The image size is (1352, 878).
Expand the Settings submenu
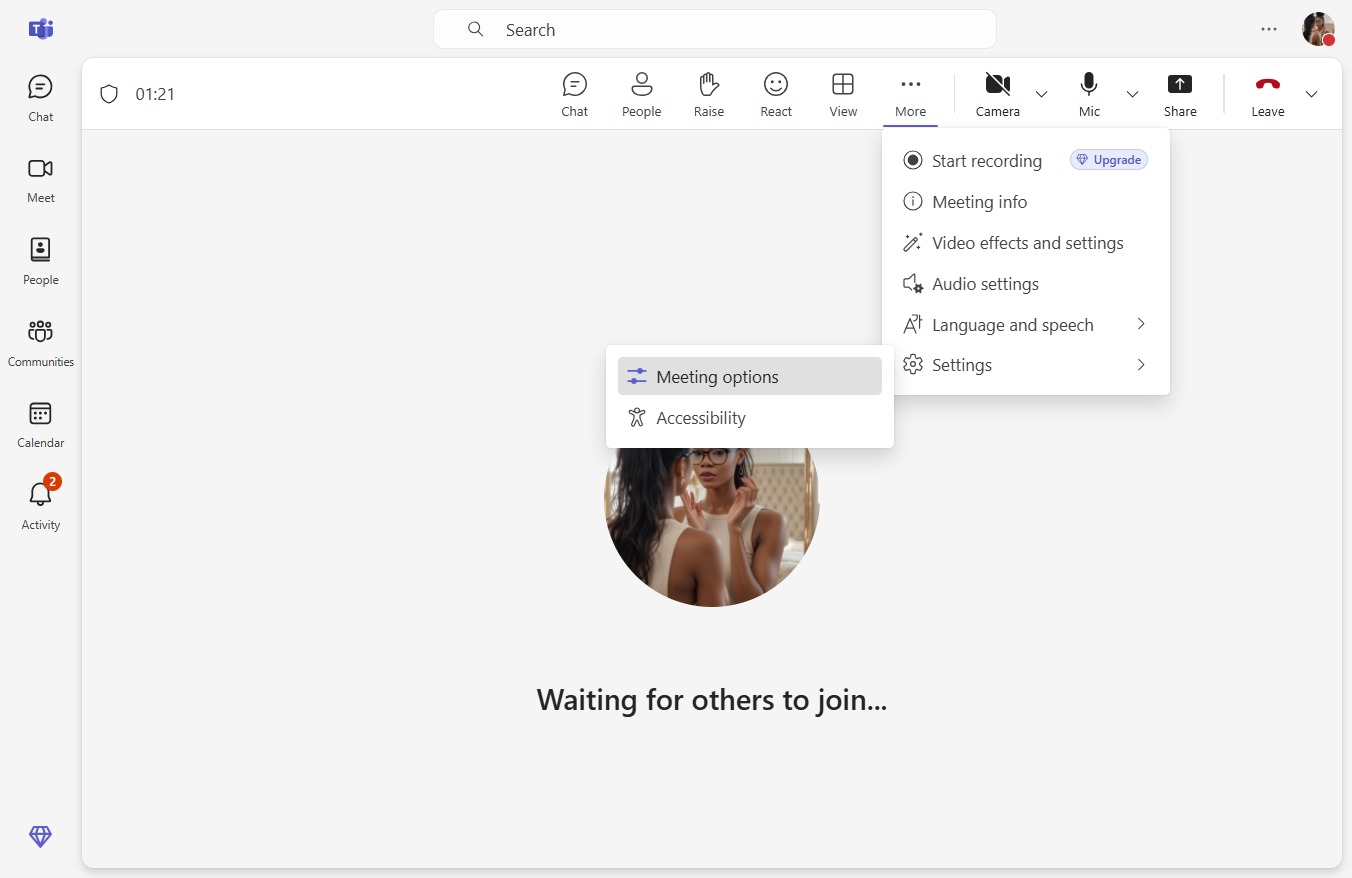point(1027,365)
